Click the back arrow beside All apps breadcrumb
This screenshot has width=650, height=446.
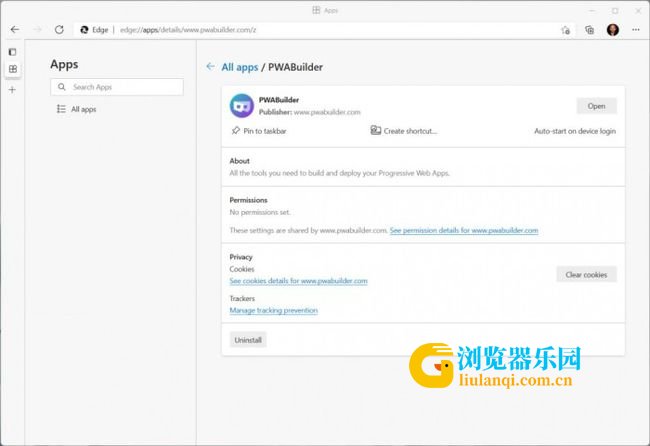click(211, 66)
